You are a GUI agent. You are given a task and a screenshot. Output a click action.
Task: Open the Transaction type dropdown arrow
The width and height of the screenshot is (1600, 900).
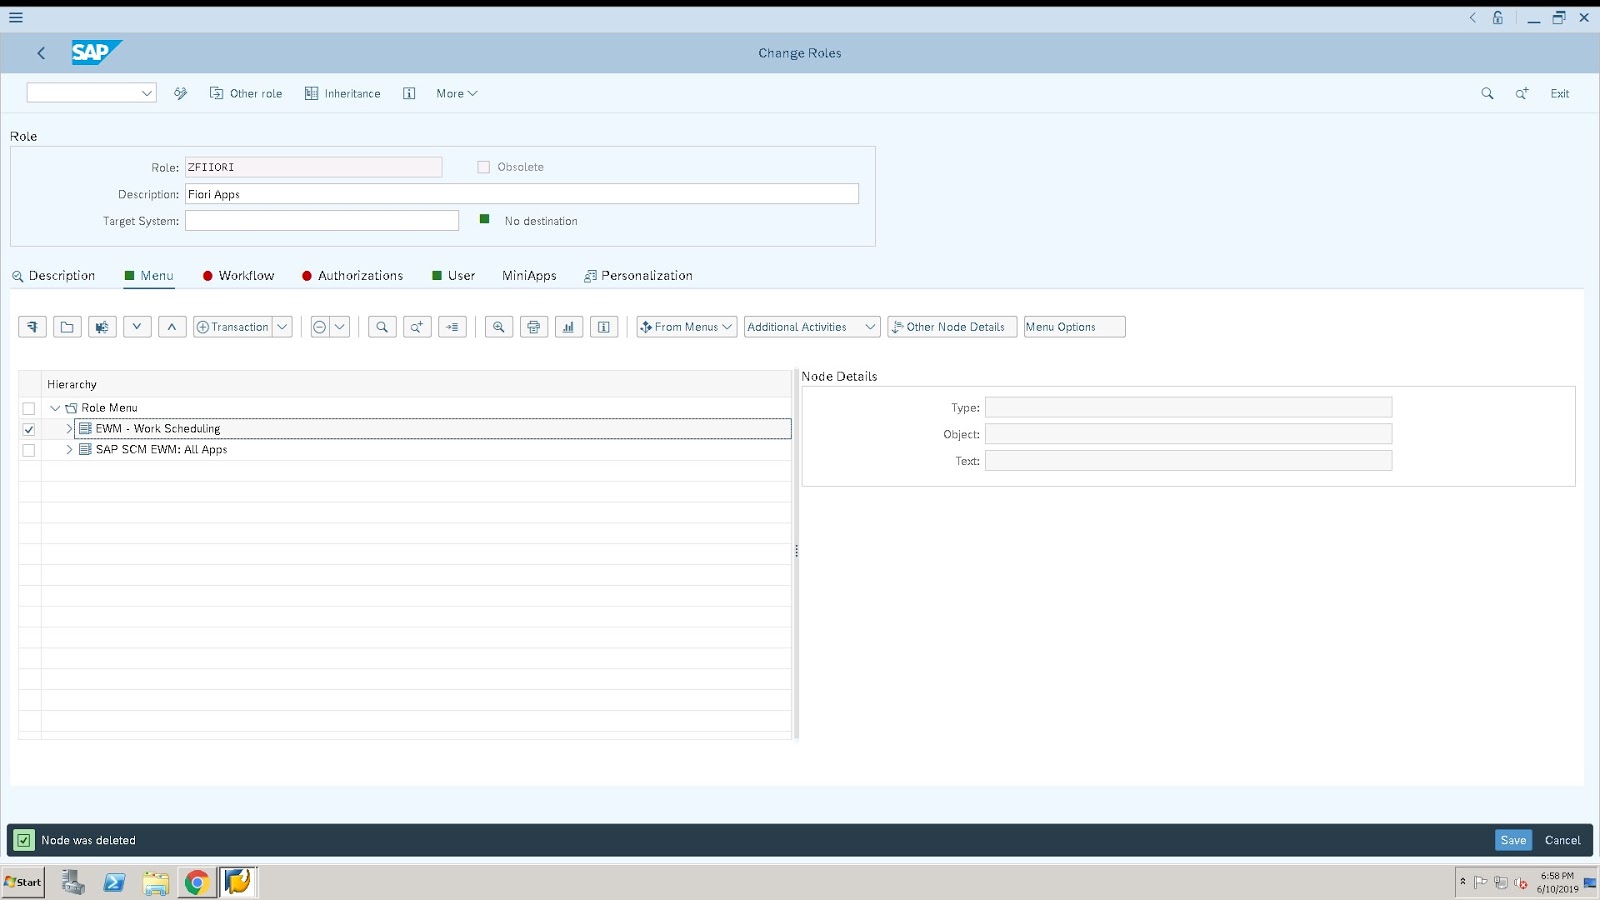pos(282,327)
